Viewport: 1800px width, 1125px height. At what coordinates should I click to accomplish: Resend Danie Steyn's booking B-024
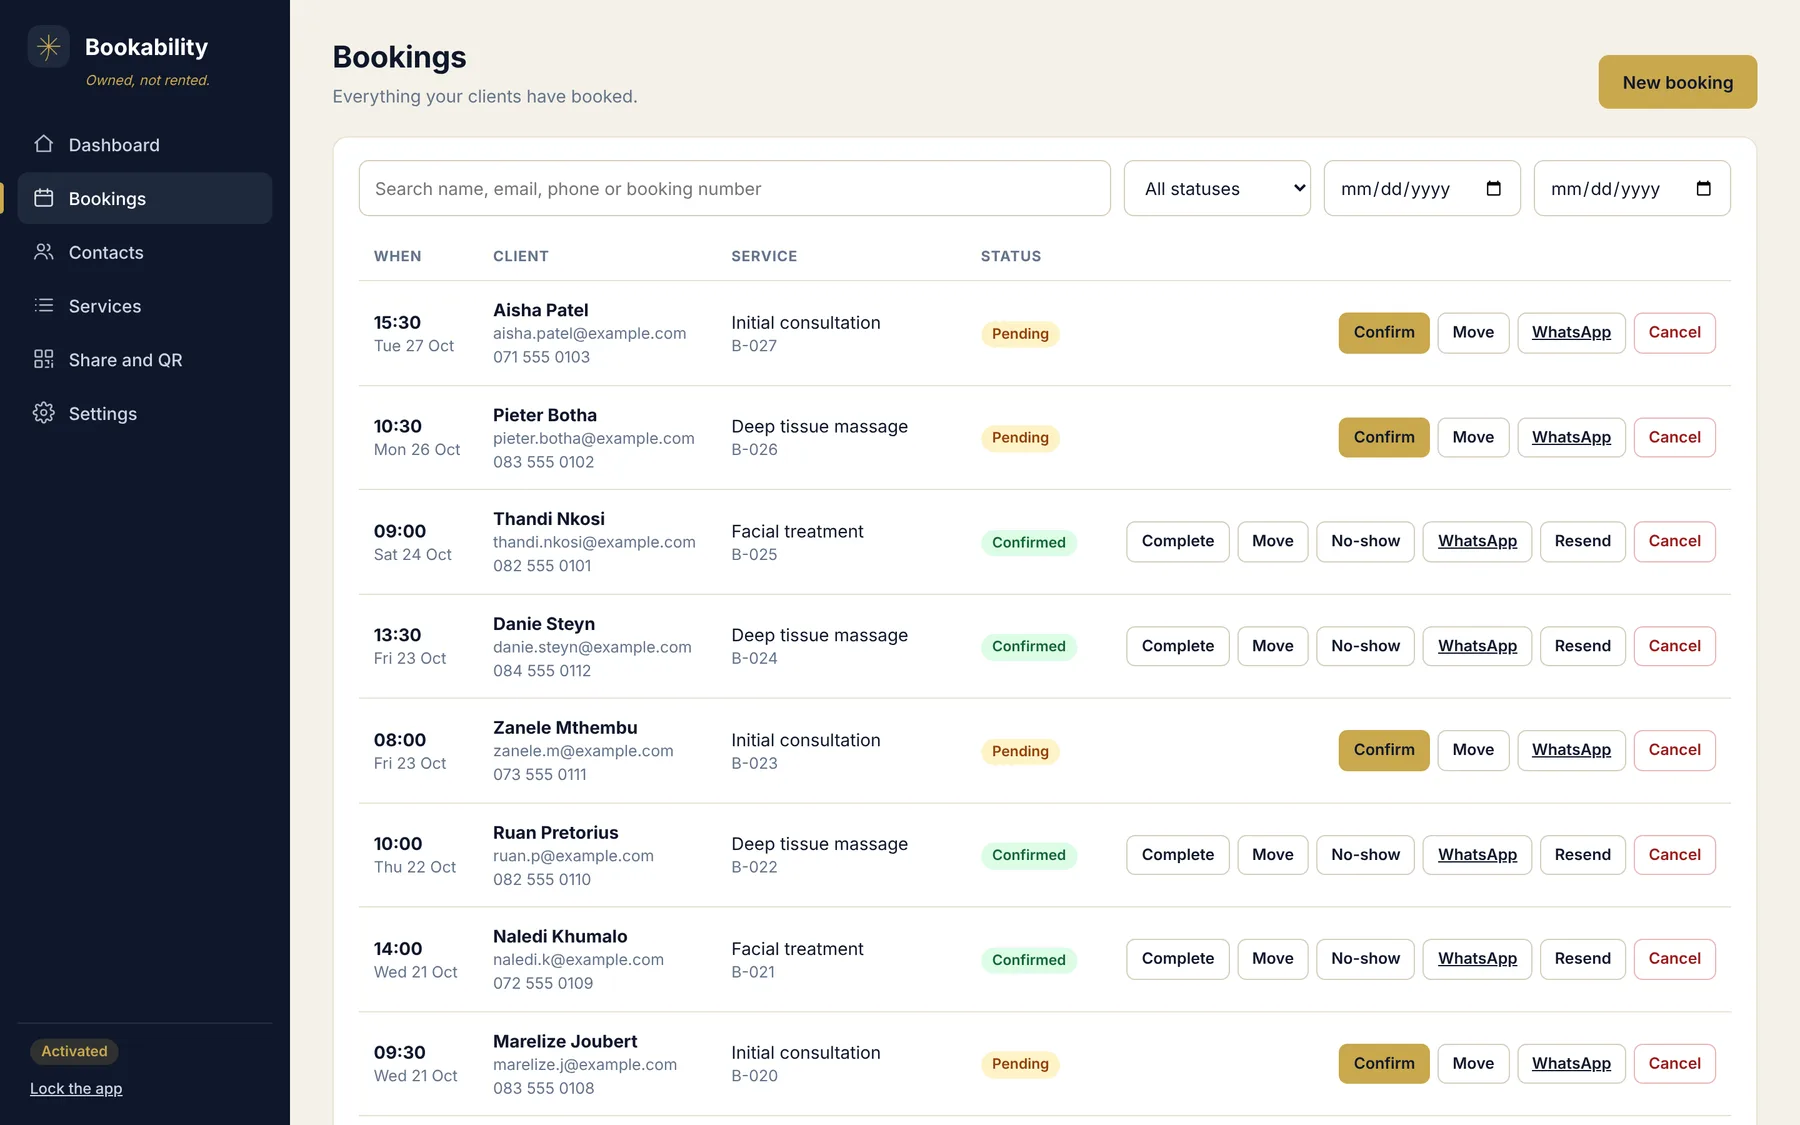click(1582, 646)
